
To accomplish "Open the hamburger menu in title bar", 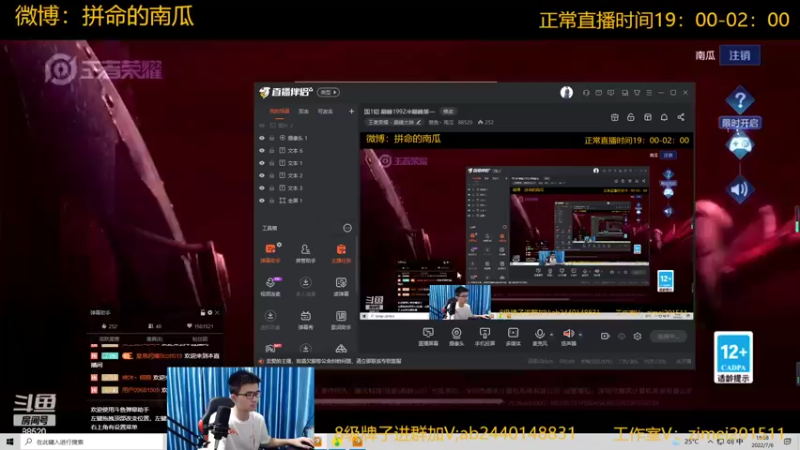I will point(649,93).
